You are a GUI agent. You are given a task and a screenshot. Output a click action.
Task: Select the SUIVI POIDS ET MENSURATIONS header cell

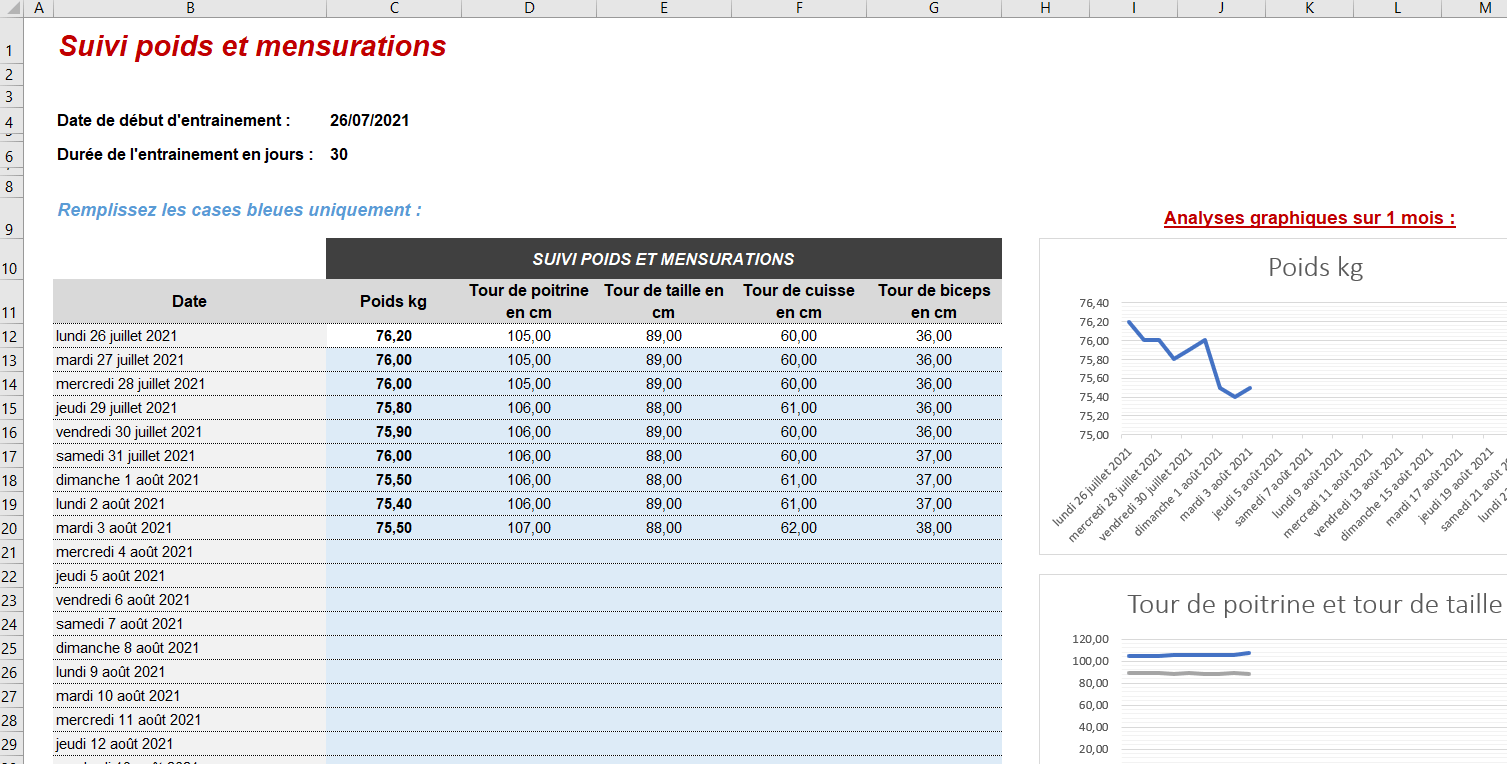[x=663, y=258]
